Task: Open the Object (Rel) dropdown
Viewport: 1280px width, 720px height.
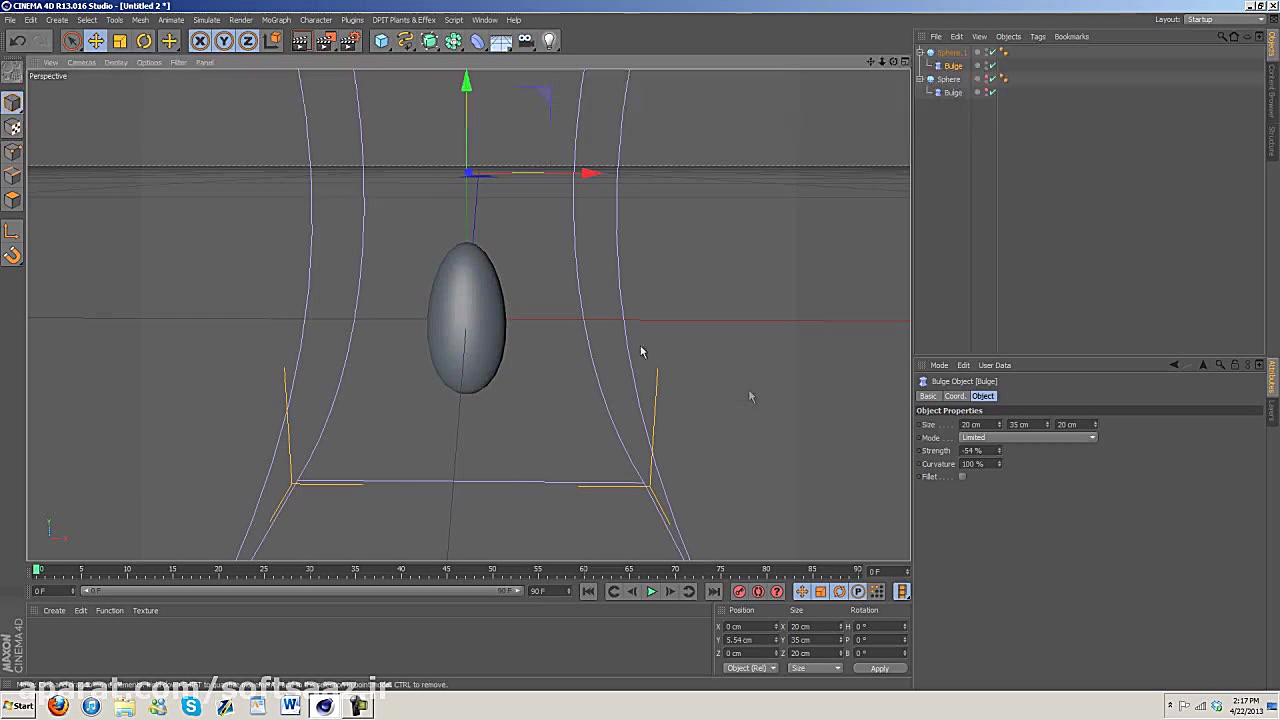Action: pyautogui.click(x=750, y=668)
